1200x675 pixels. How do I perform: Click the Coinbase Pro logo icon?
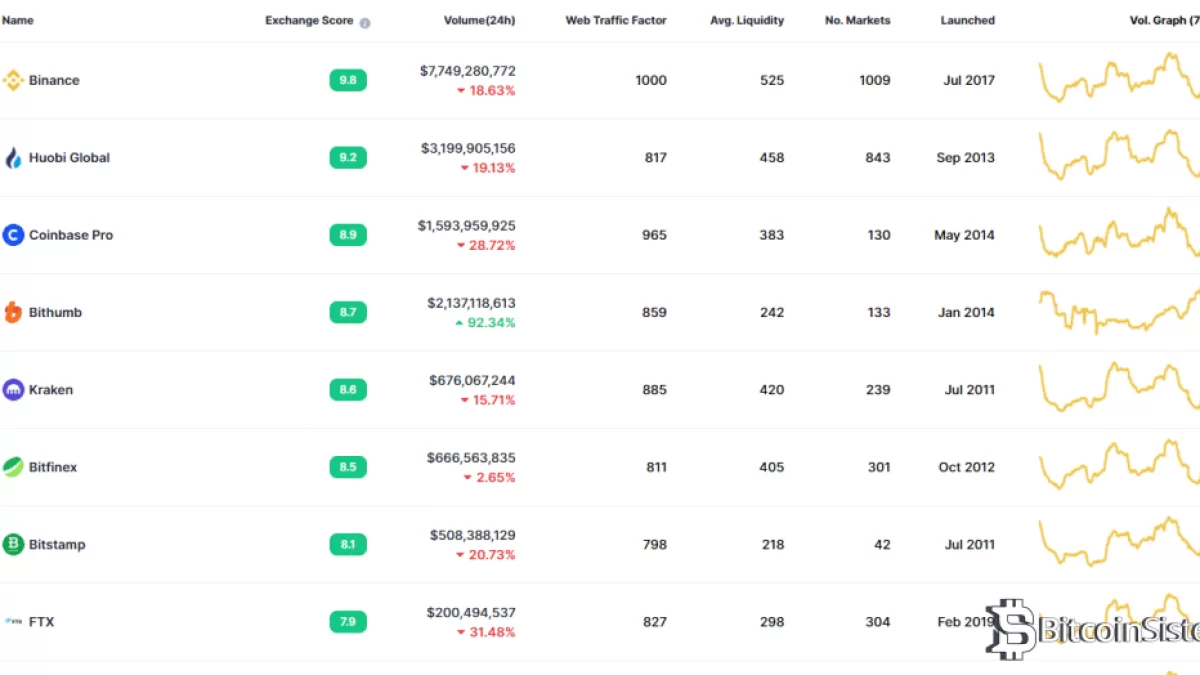click(x=13, y=235)
